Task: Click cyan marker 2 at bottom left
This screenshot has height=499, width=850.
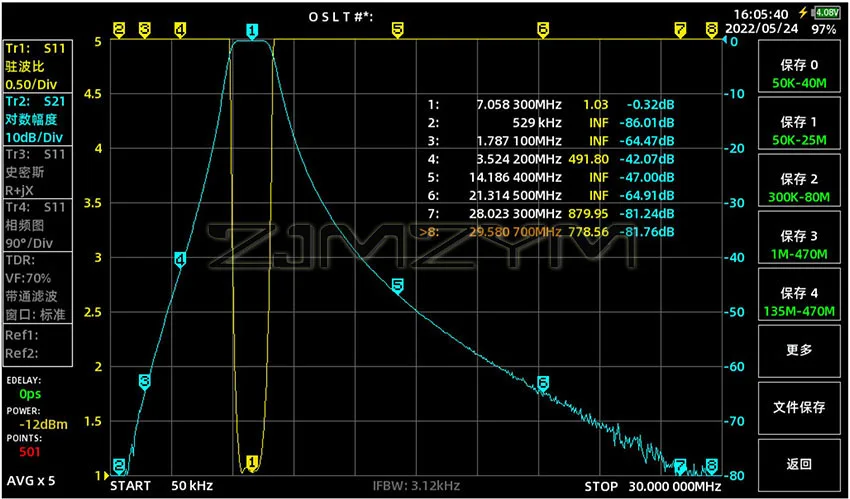Action: click(119, 466)
